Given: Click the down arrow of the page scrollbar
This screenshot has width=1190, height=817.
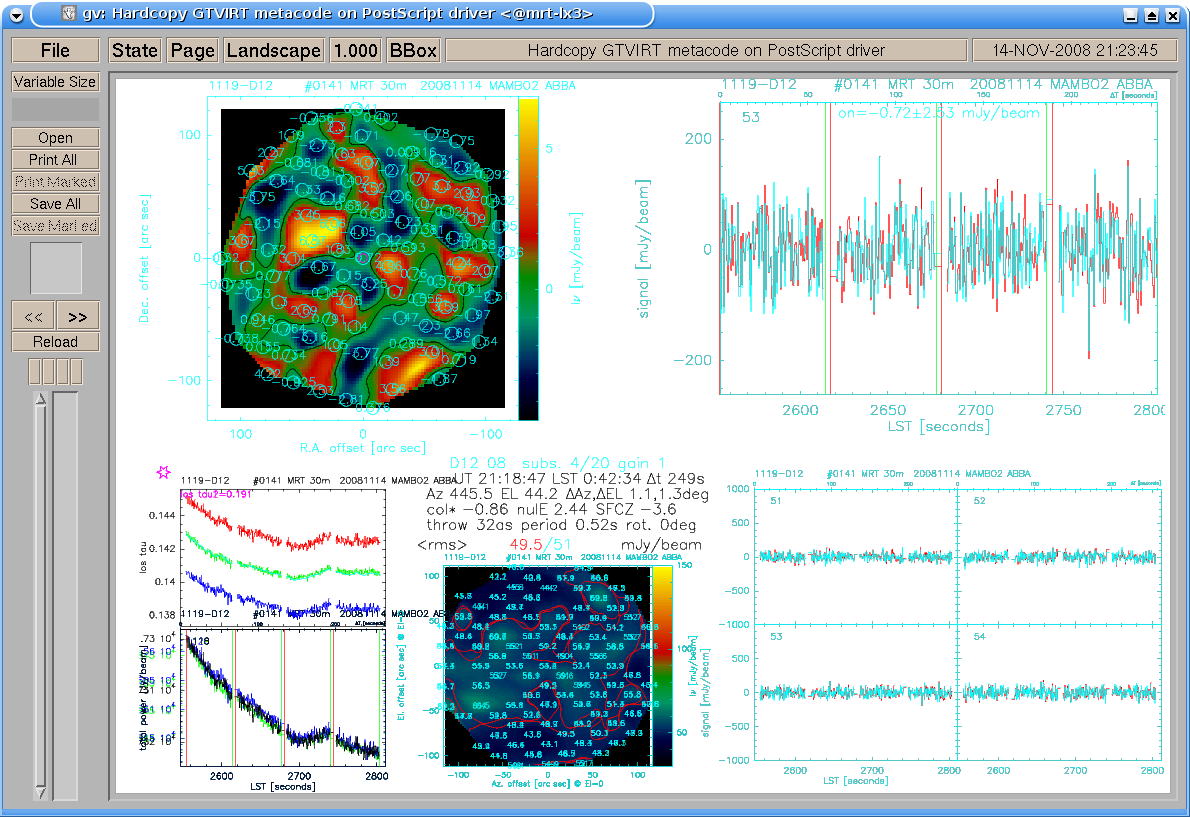Looking at the screenshot, I should pos(41,792).
